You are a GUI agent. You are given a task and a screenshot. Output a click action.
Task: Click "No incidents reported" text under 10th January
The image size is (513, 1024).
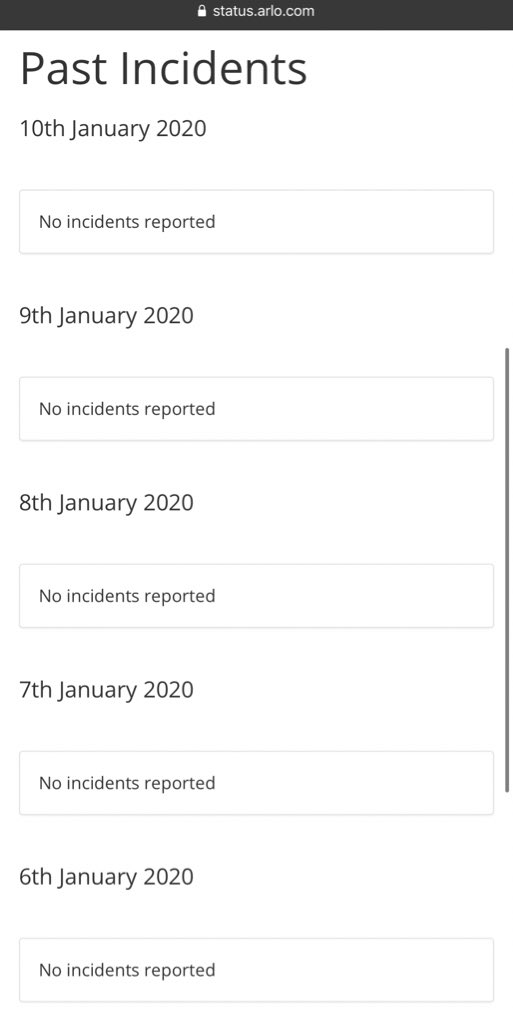coord(127,222)
